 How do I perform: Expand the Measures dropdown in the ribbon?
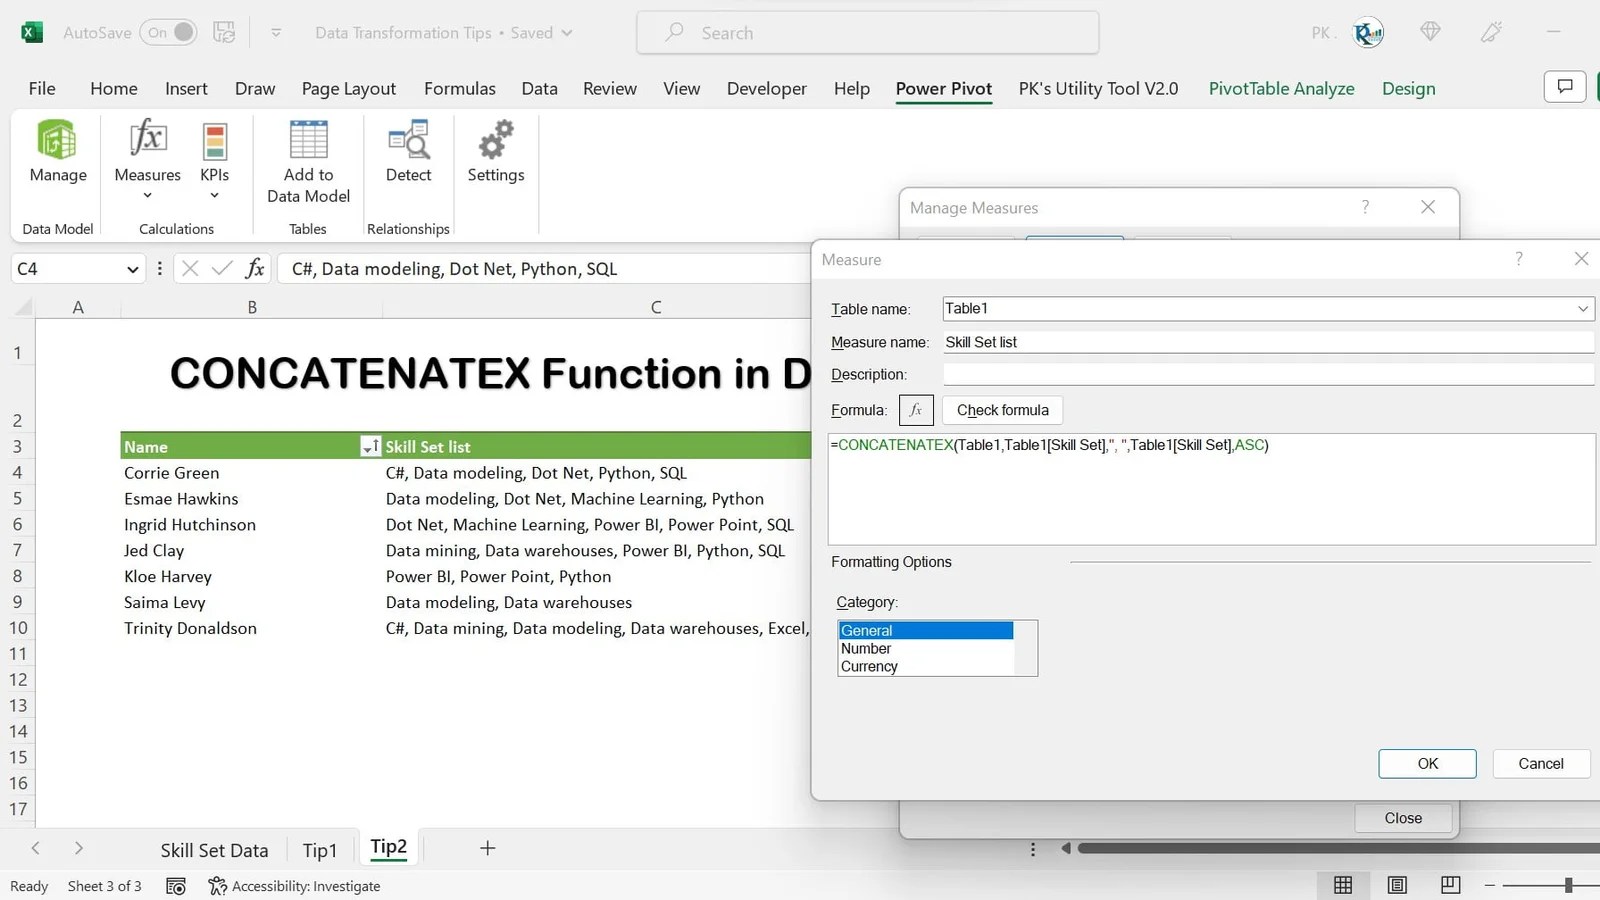146,194
